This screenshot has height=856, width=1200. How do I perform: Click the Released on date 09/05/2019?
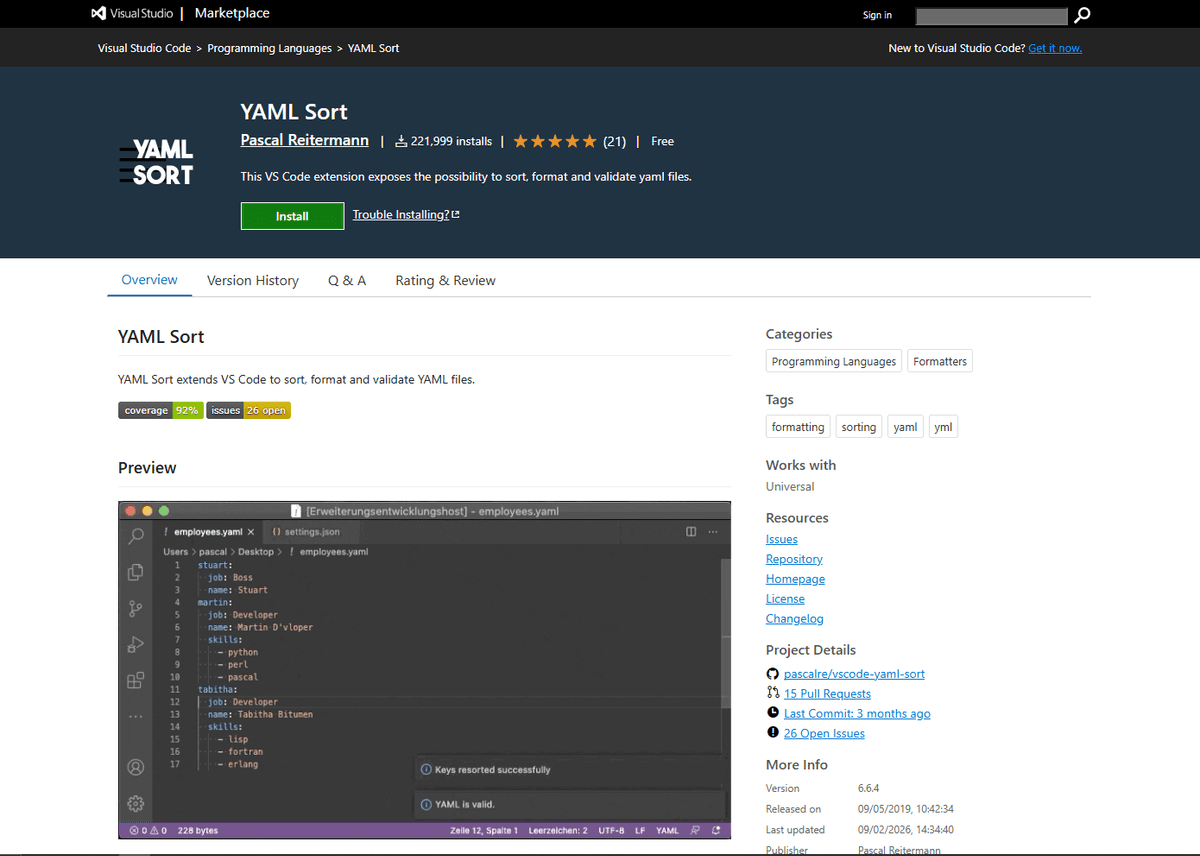(x=906, y=809)
